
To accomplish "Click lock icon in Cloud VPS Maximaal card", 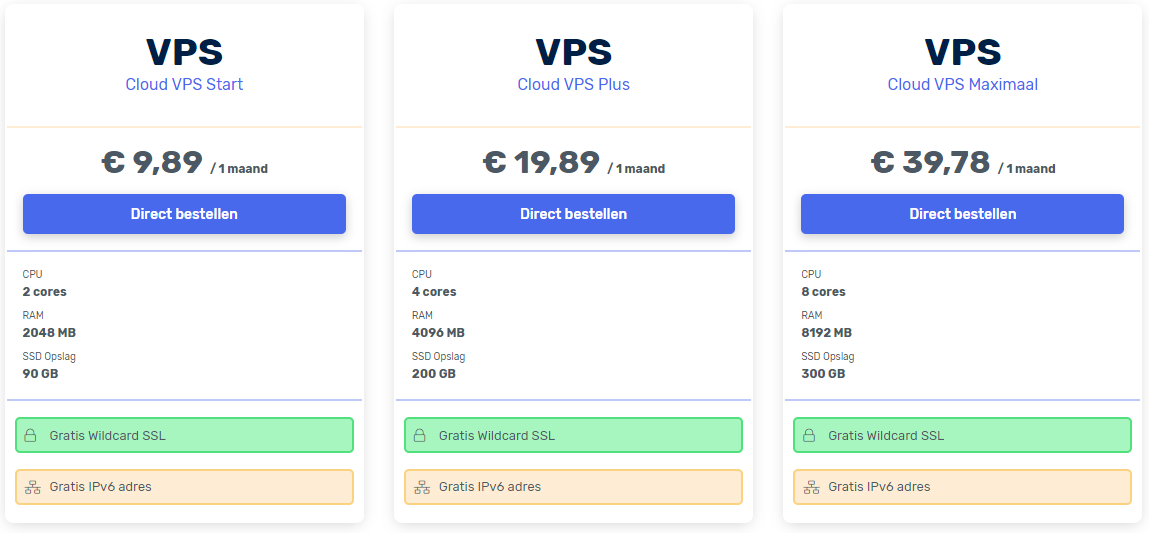I will (809, 436).
